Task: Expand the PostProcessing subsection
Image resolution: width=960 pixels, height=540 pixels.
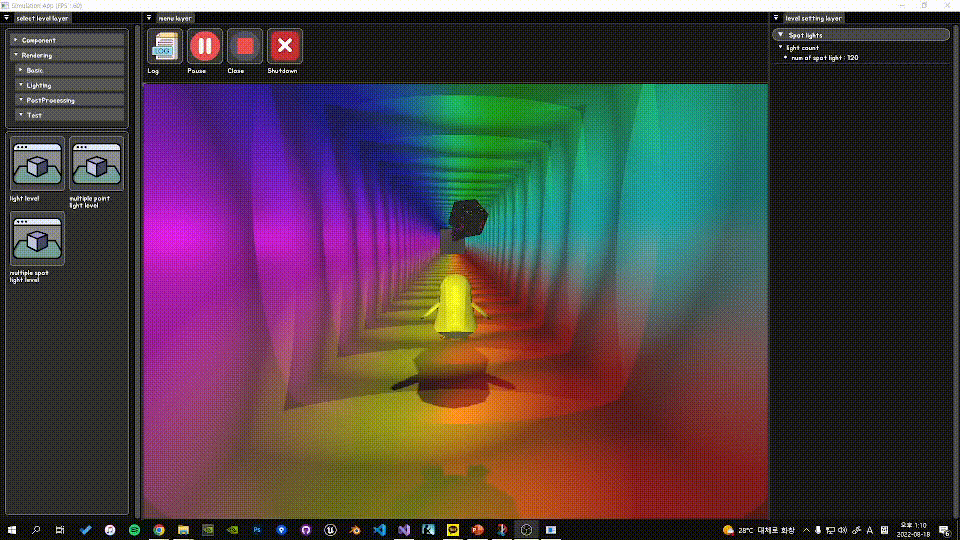Action: [x=70, y=100]
